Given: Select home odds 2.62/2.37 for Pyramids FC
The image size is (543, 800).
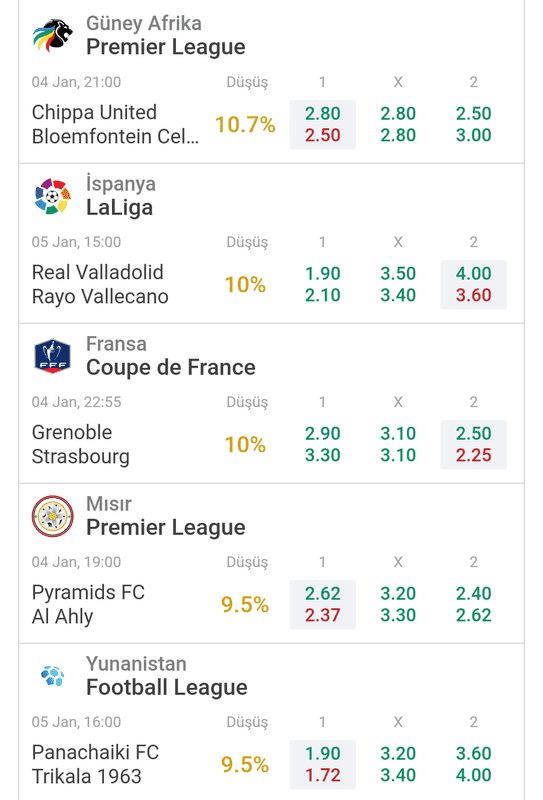Looking at the screenshot, I should tap(323, 605).
